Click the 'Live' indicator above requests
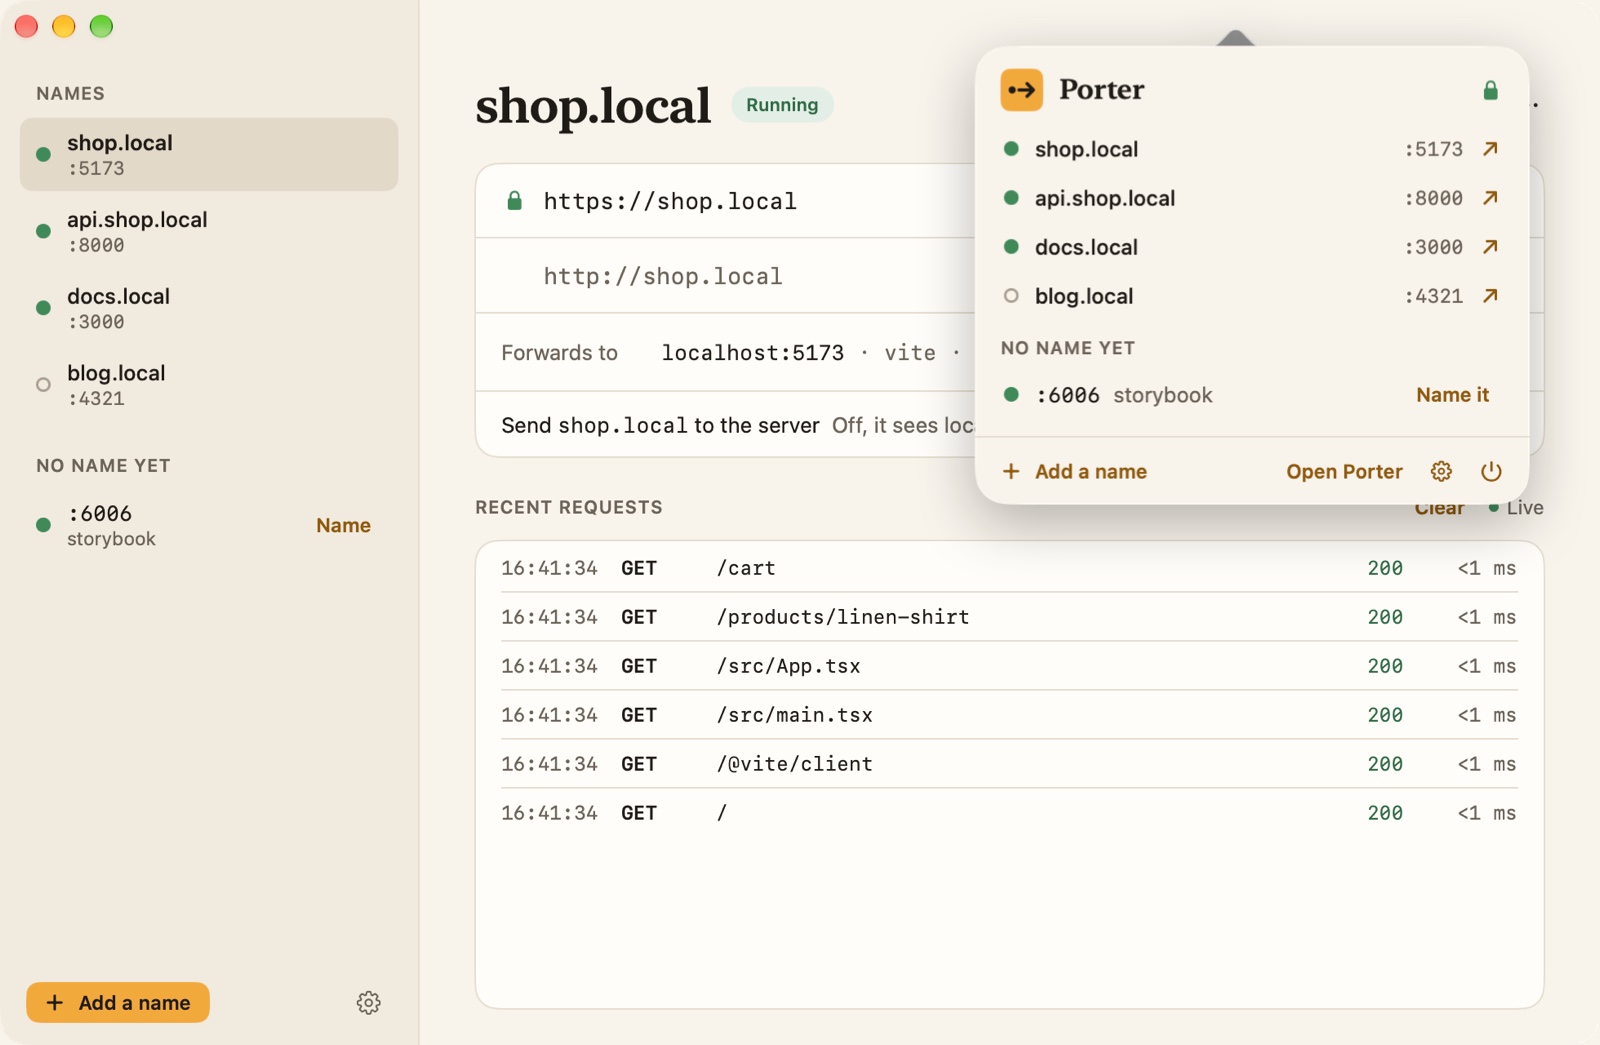This screenshot has width=1600, height=1045. (1516, 507)
